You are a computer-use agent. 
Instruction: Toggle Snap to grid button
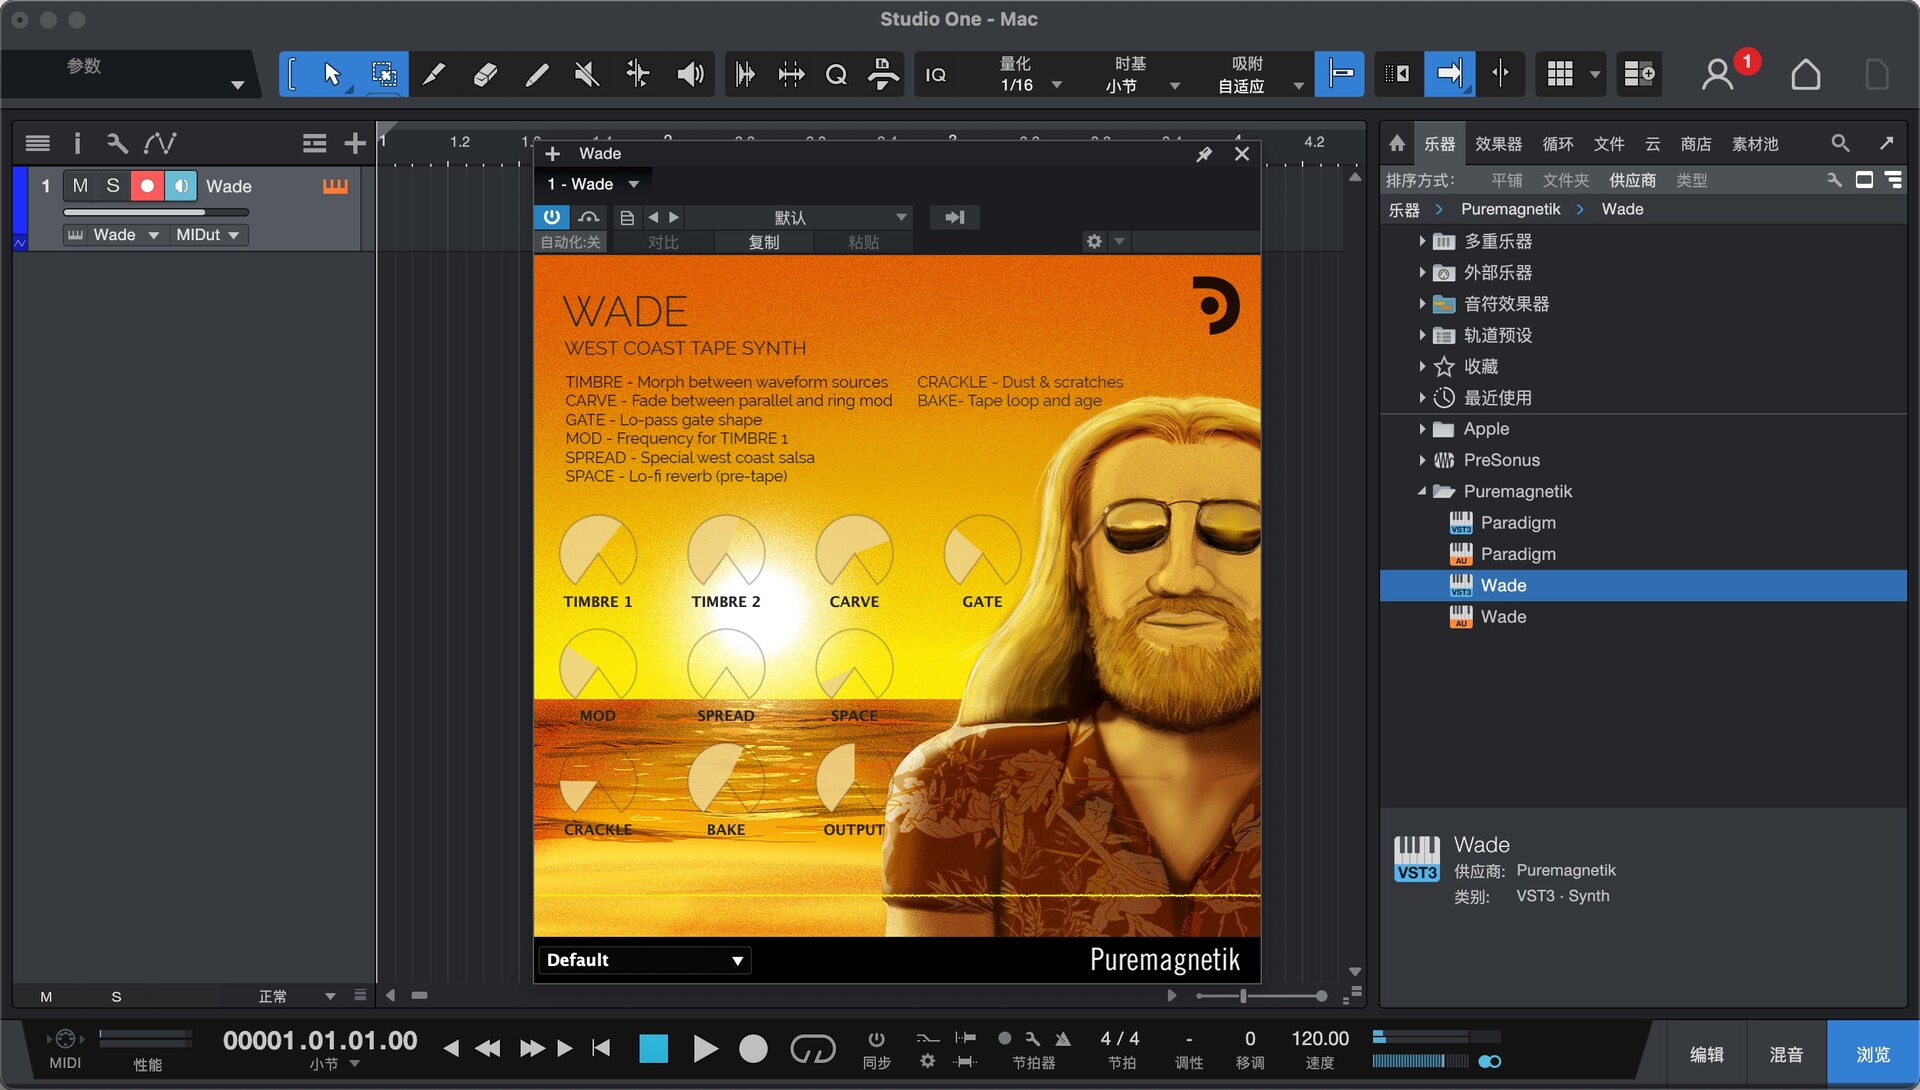pos(1339,74)
